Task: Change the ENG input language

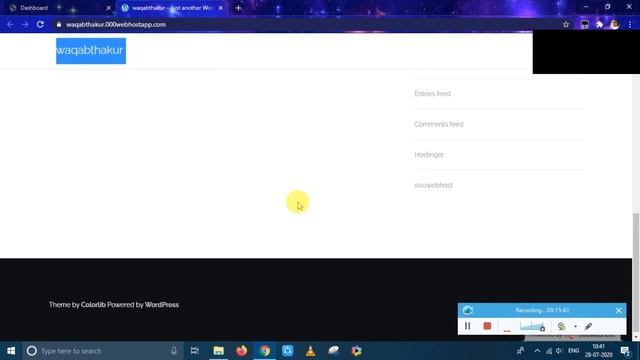Action: pos(573,351)
